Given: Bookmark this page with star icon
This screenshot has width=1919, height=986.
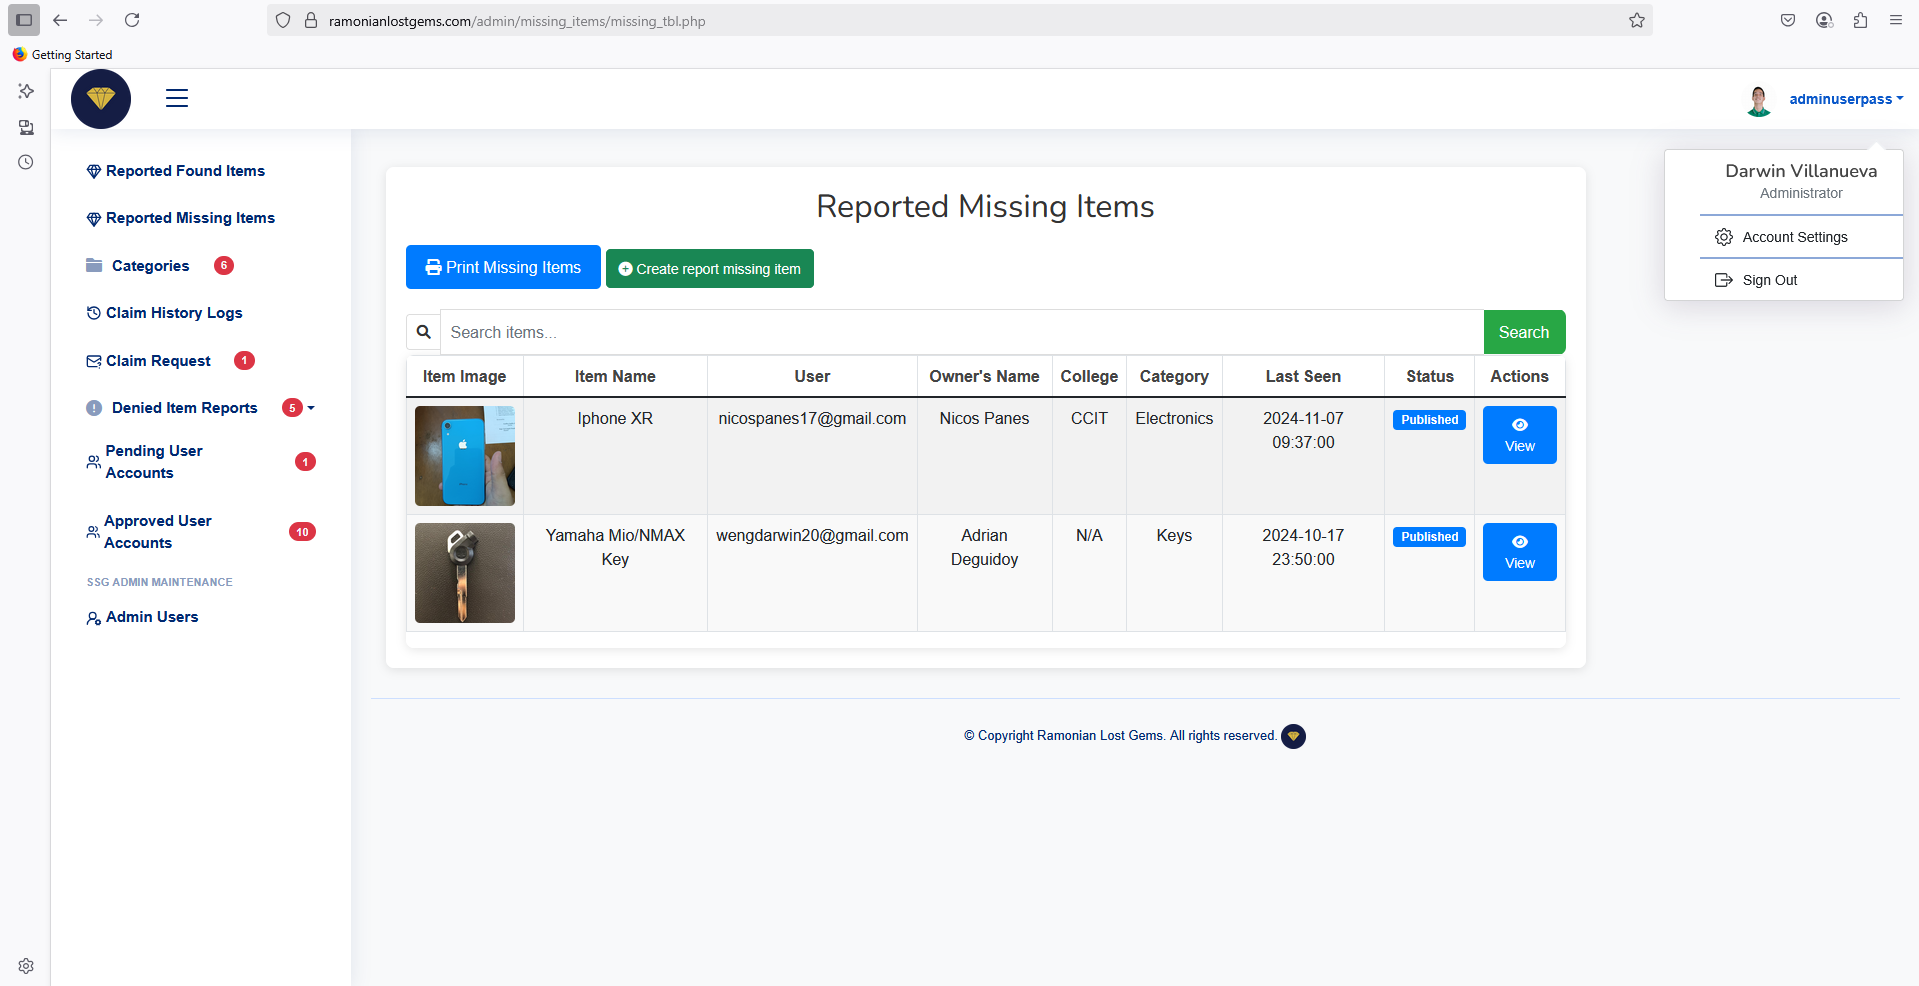Looking at the screenshot, I should coord(1636,21).
